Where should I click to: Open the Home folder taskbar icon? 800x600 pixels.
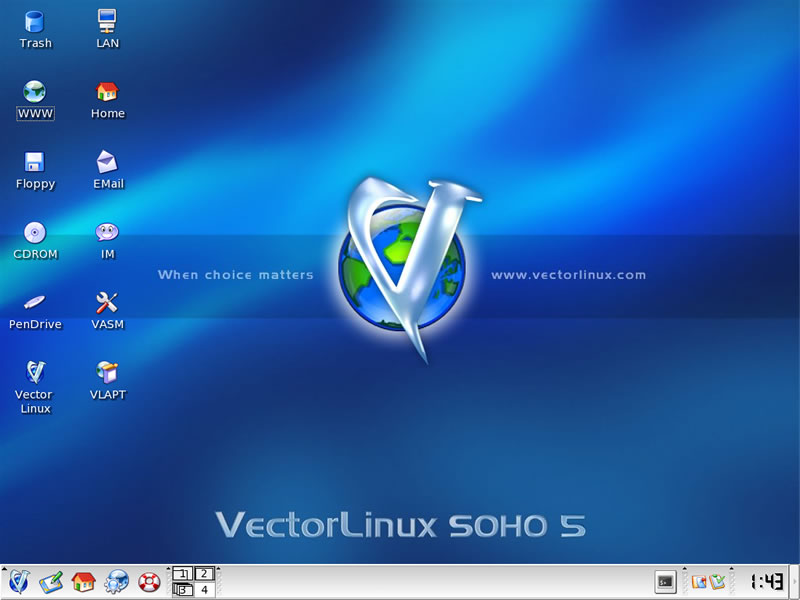point(85,580)
